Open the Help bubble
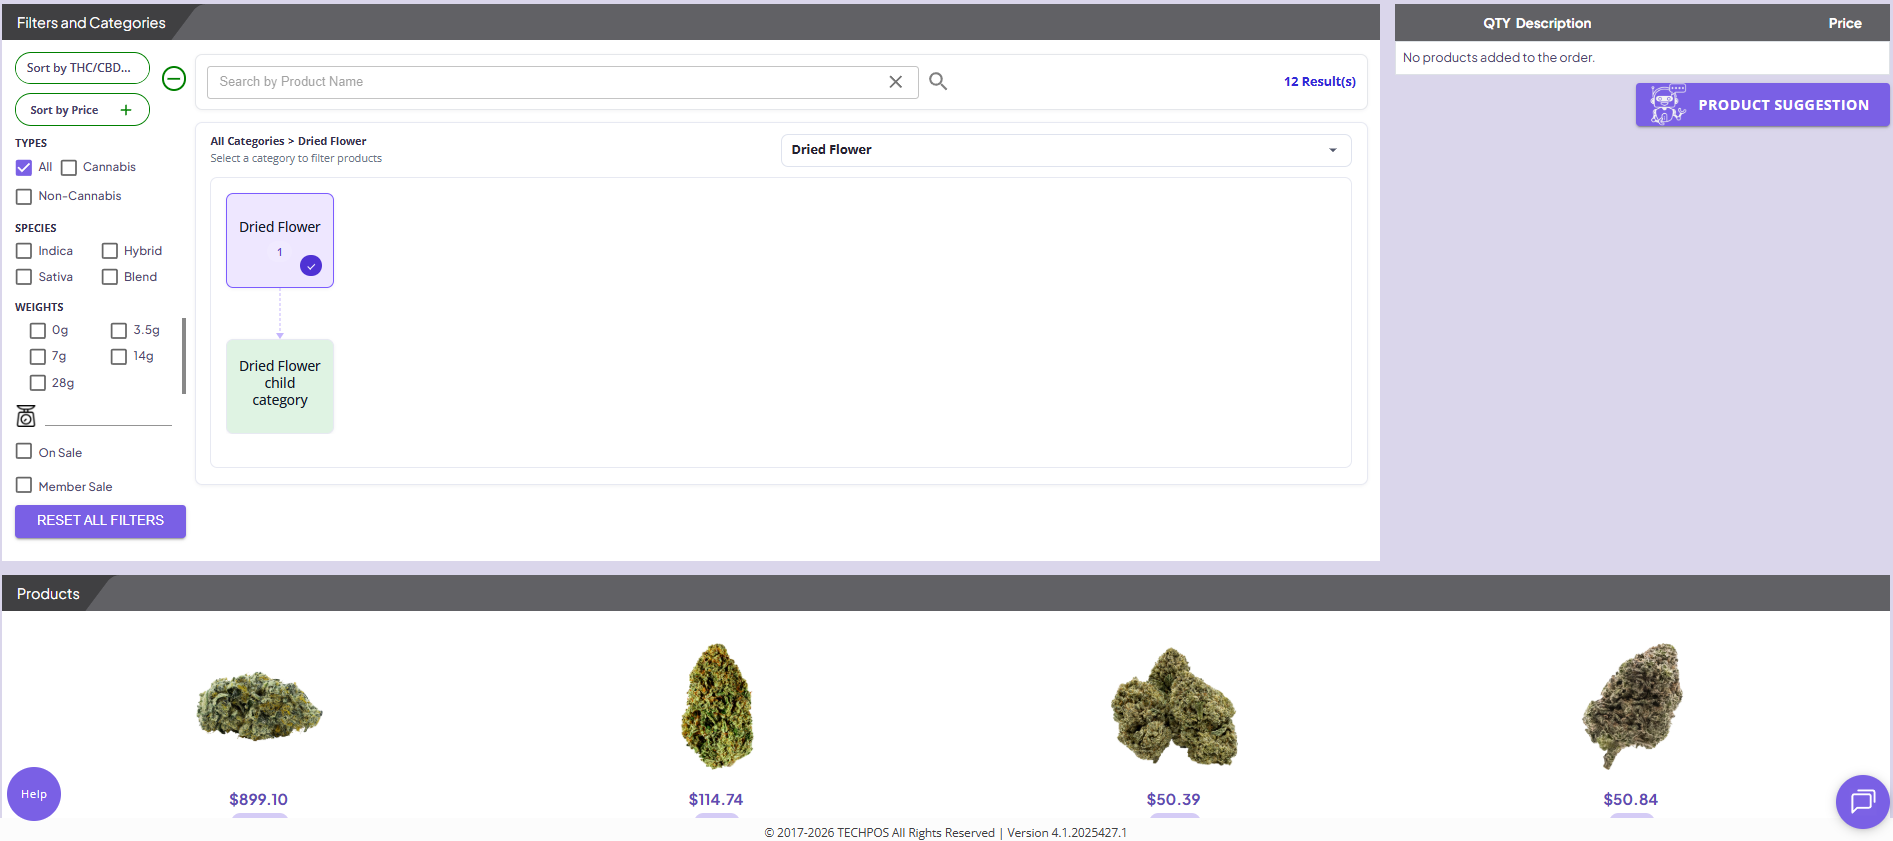The height and width of the screenshot is (841, 1893). (x=34, y=794)
